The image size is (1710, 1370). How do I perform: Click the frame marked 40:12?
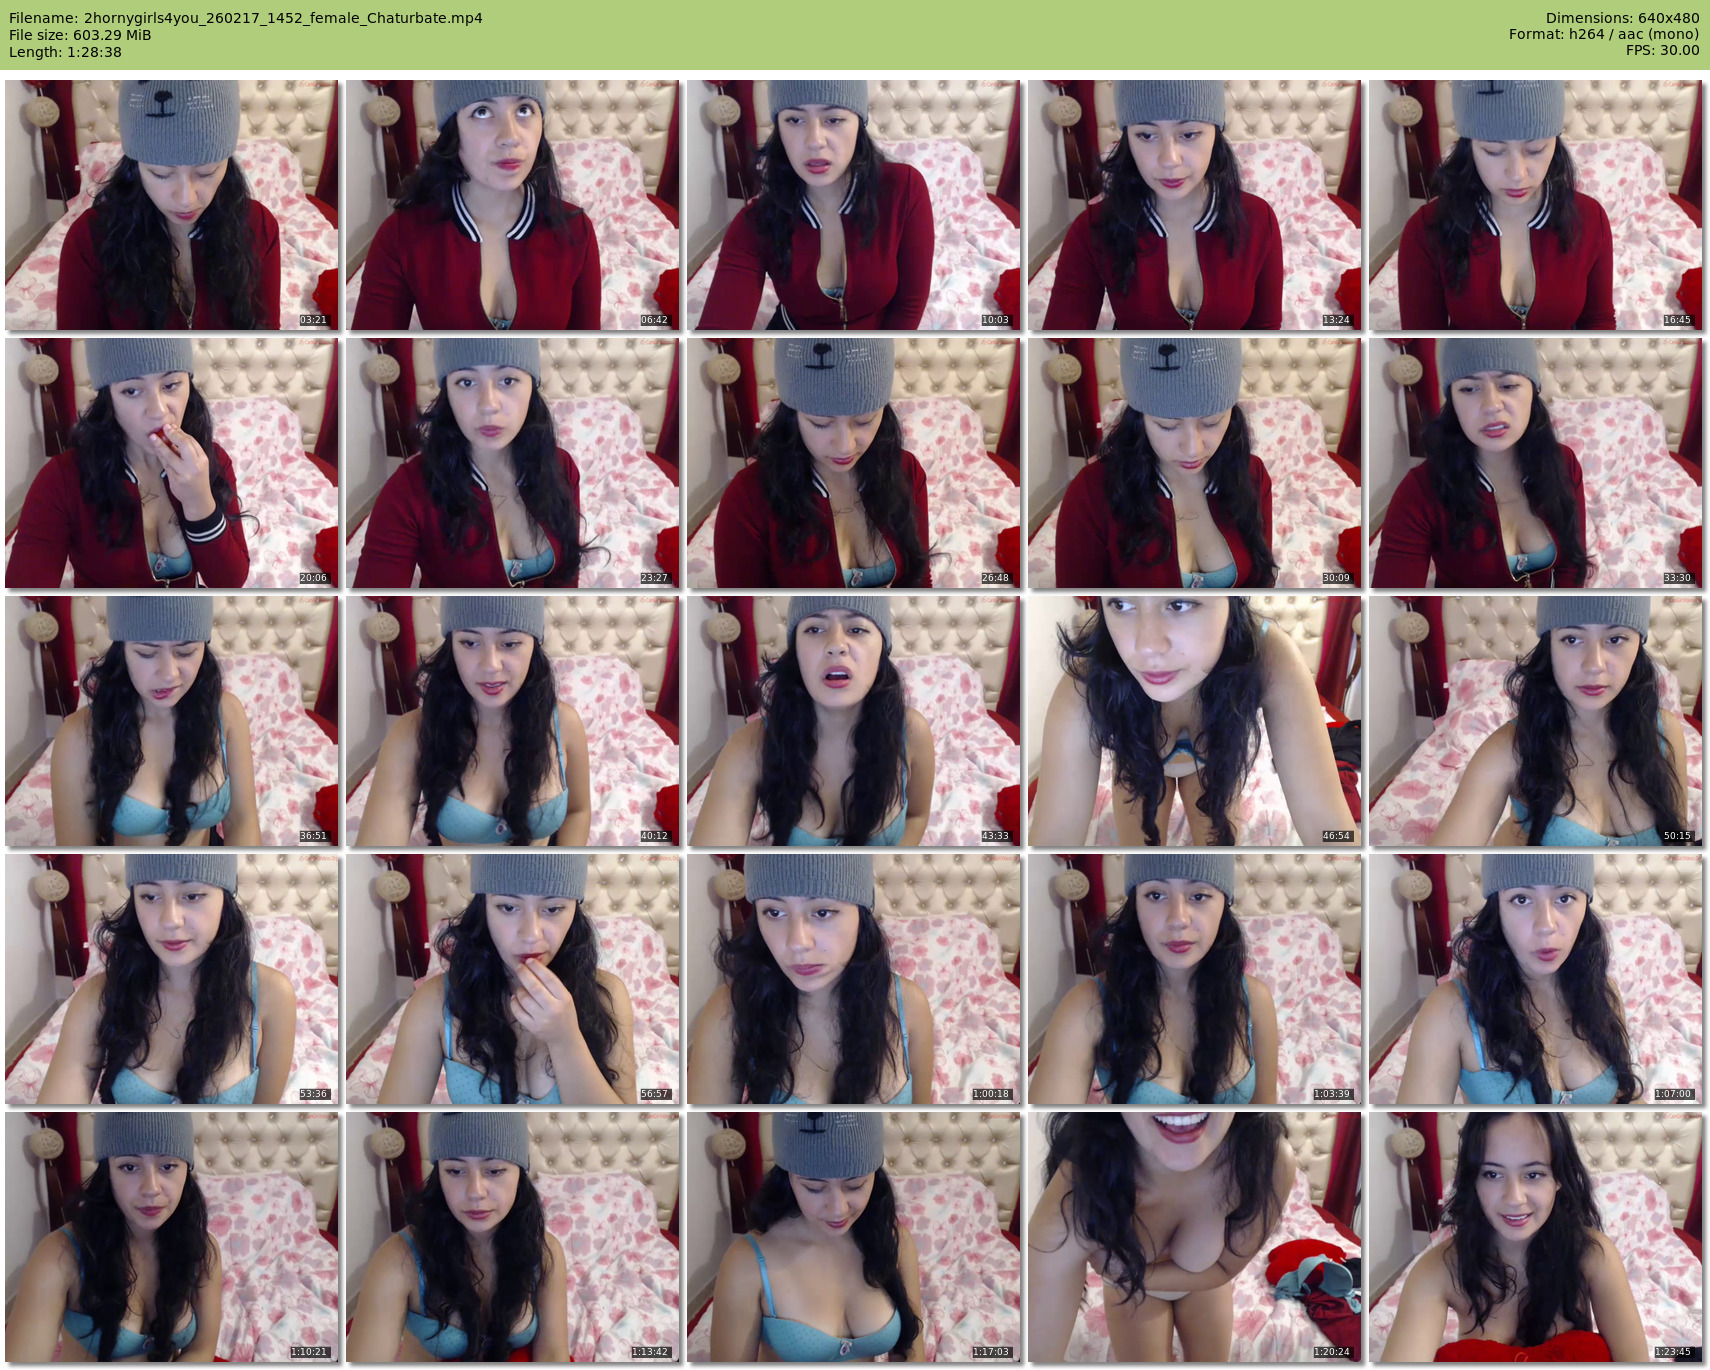pyautogui.click(x=512, y=721)
